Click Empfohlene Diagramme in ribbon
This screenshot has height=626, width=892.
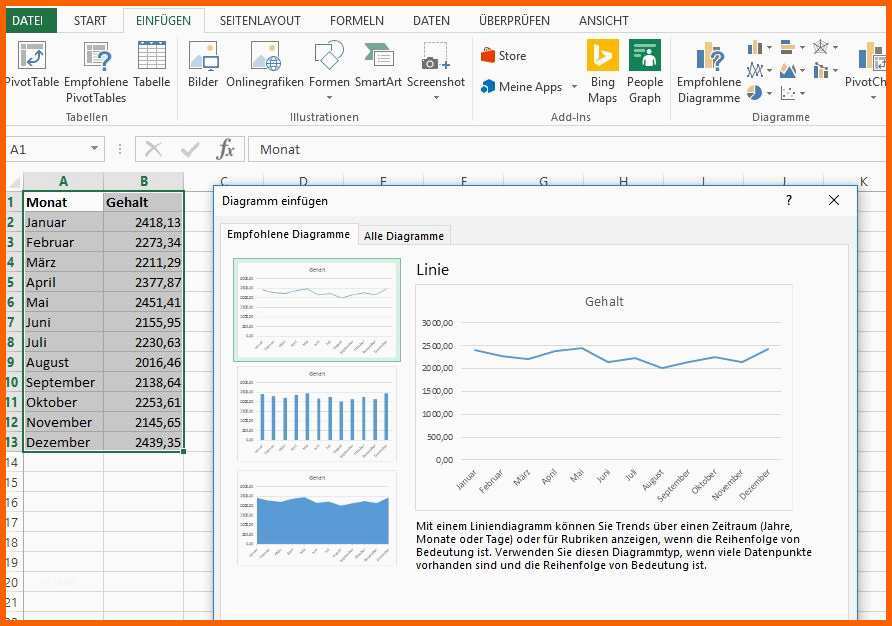(709, 73)
